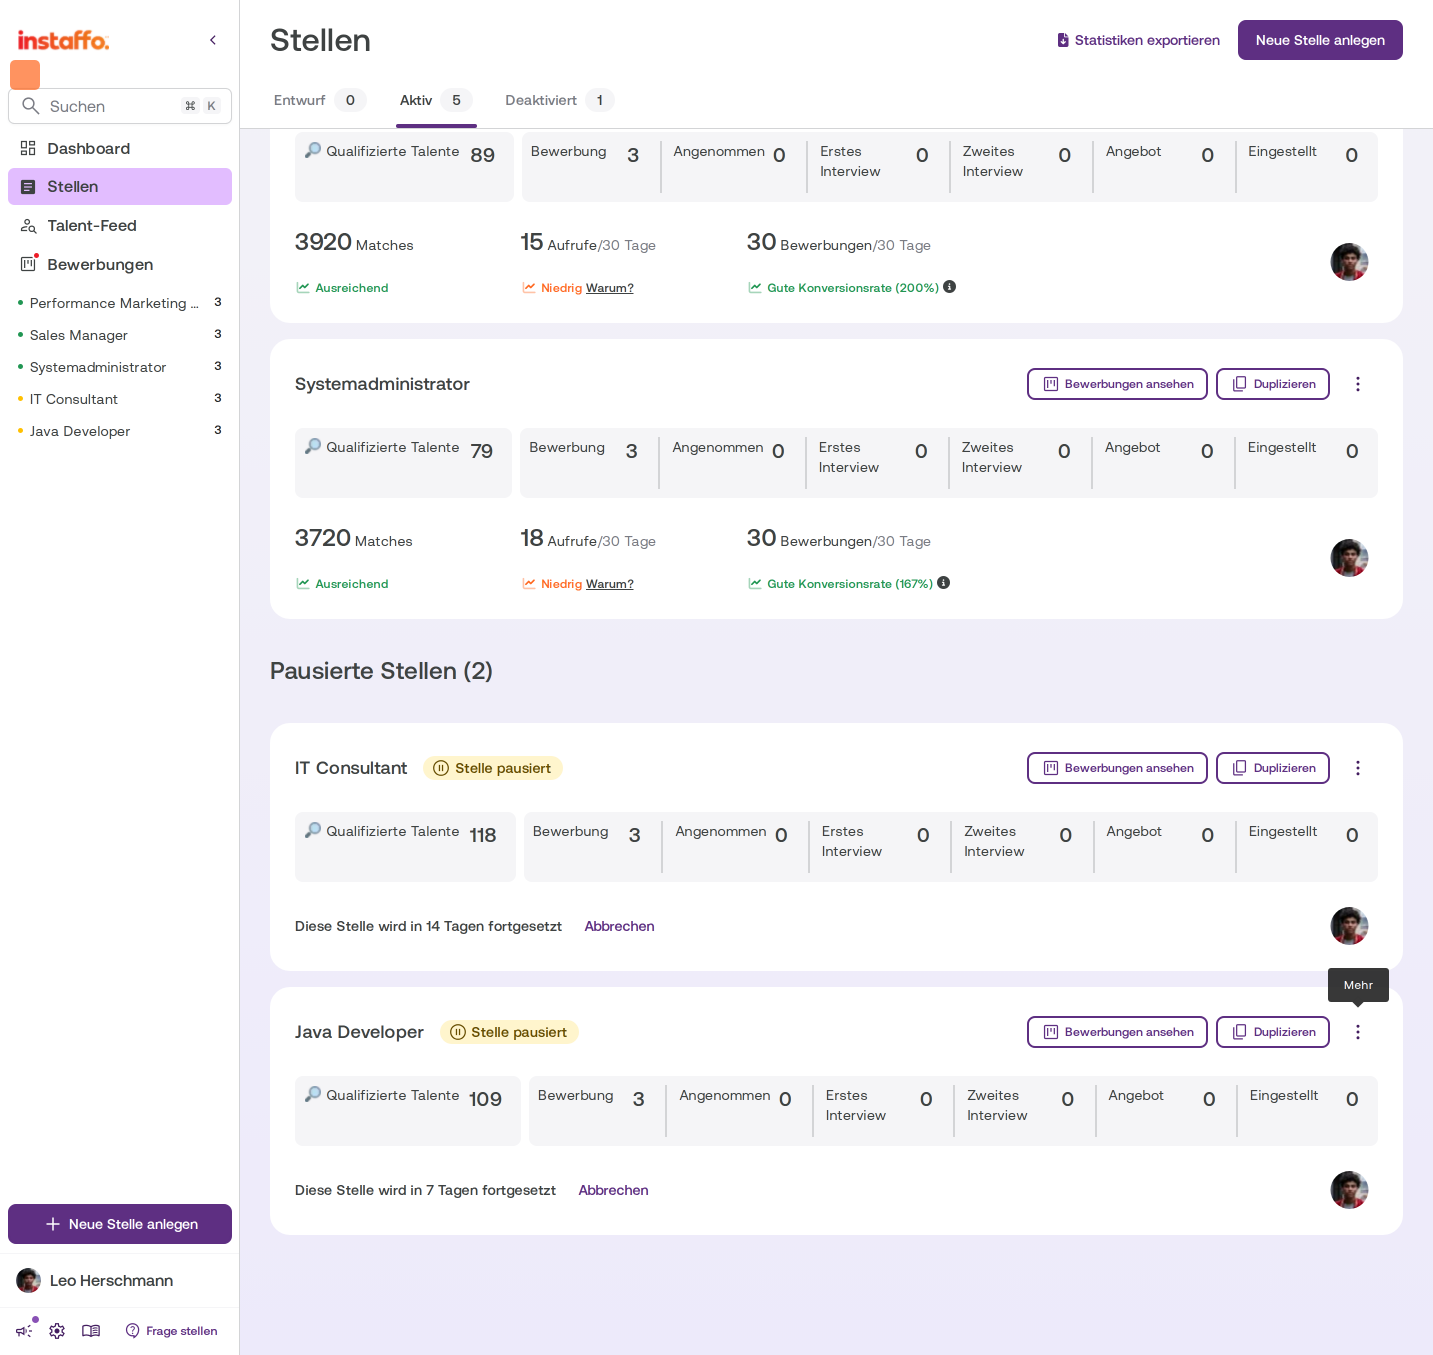Open the three-dot menu for Systemadministrator card

click(1358, 384)
